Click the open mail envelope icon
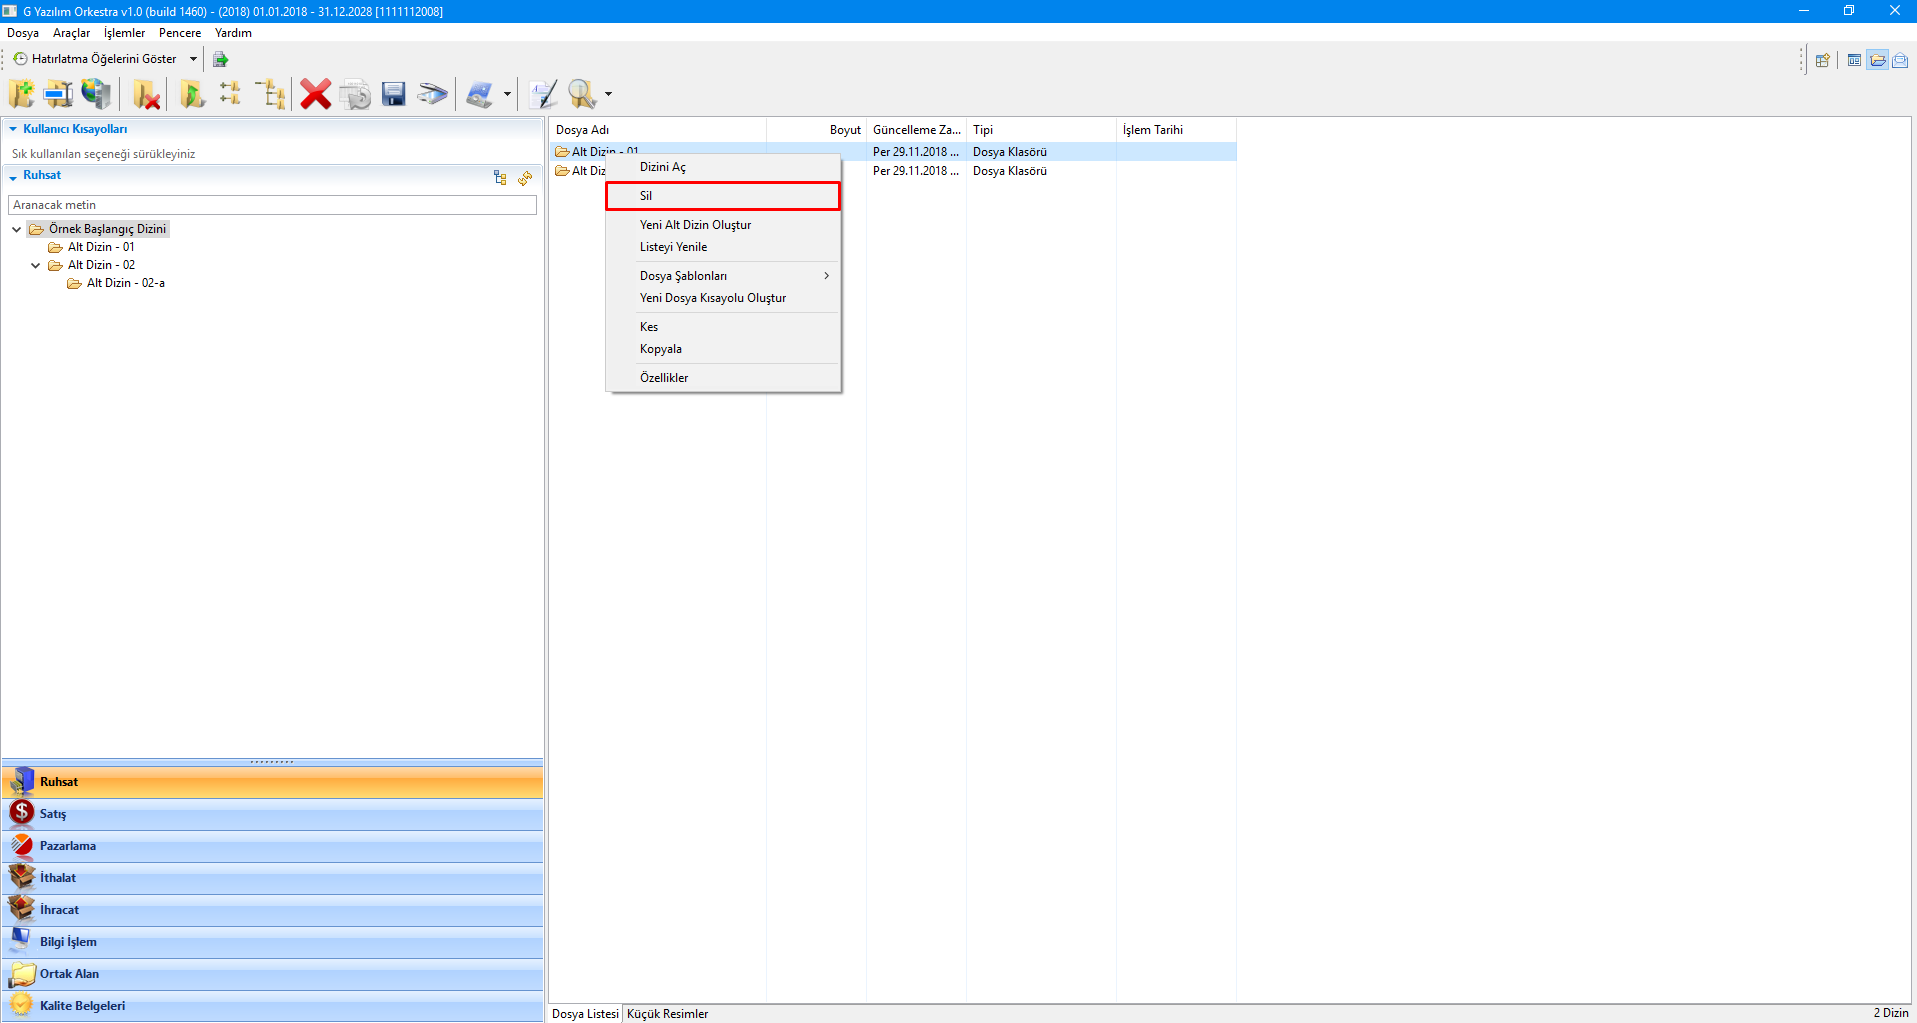The width and height of the screenshot is (1917, 1023). pyautogui.click(x=1900, y=60)
